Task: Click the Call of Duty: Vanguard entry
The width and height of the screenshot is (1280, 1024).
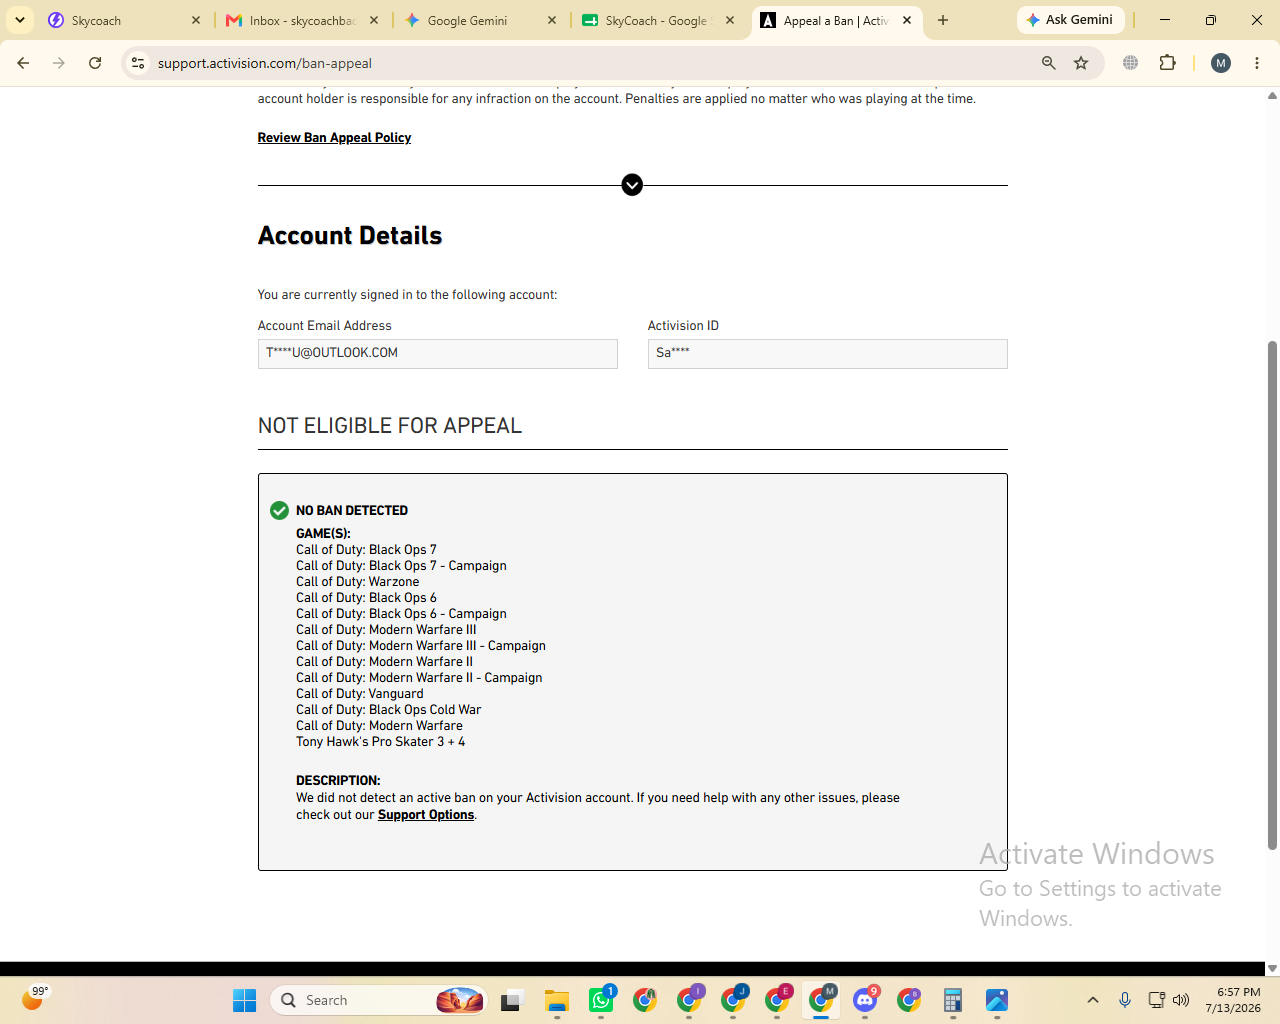Action: coord(360,694)
